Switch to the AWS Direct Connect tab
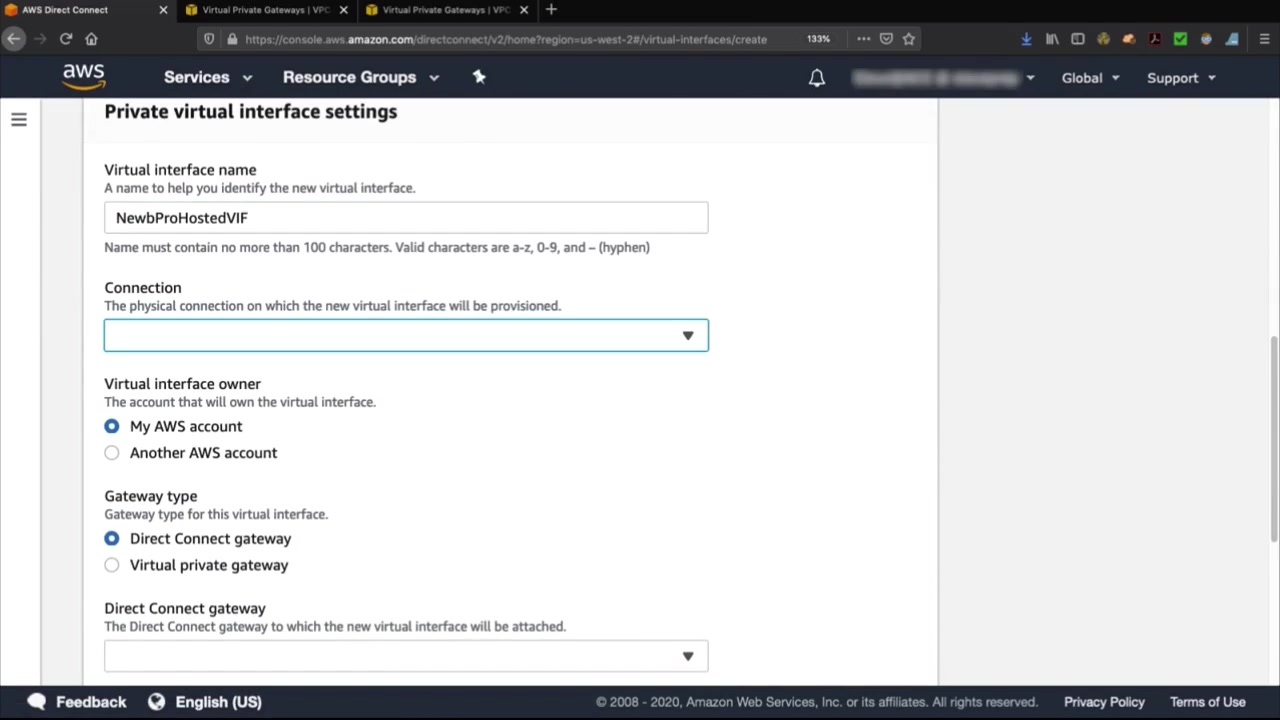Viewport: 1280px width, 720px height. [86, 10]
